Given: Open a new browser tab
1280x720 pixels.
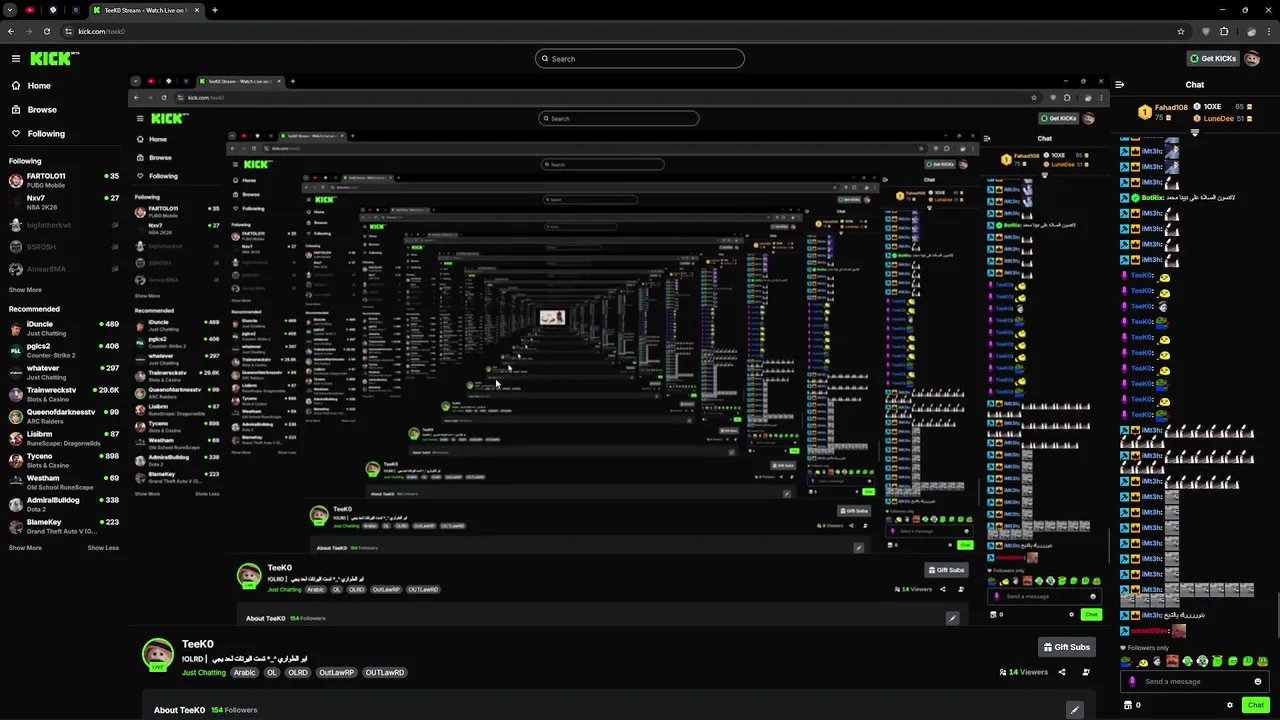Looking at the screenshot, I should pos(214,10).
